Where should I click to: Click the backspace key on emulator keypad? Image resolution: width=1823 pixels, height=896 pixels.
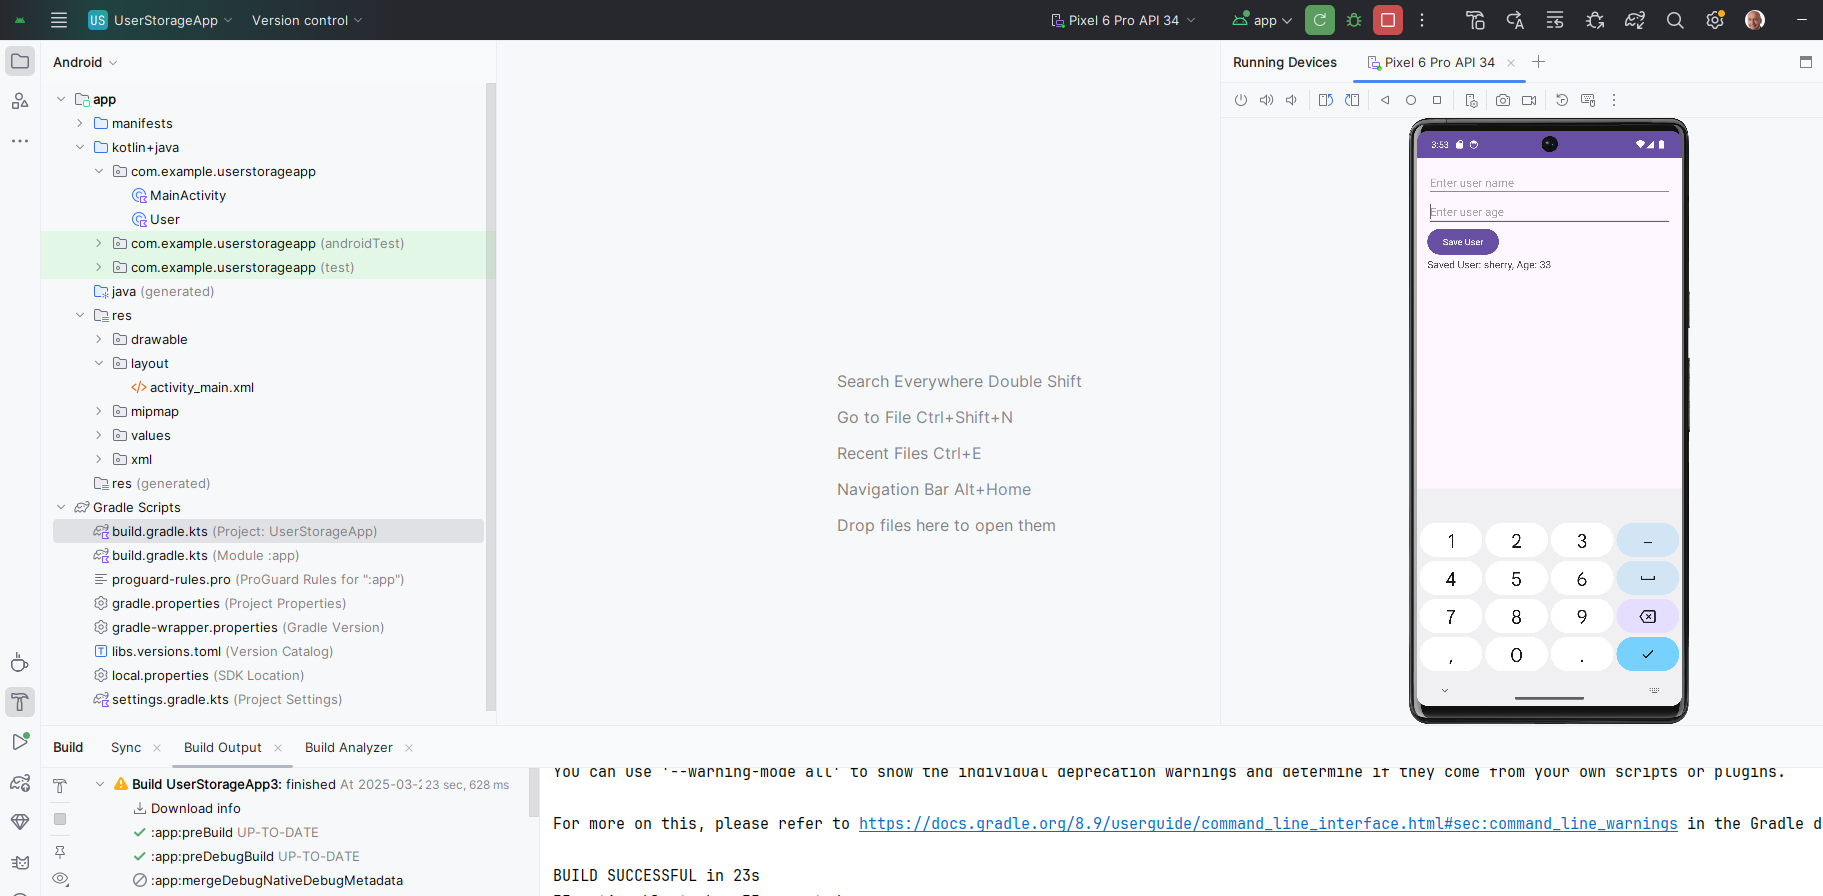[1648, 617]
